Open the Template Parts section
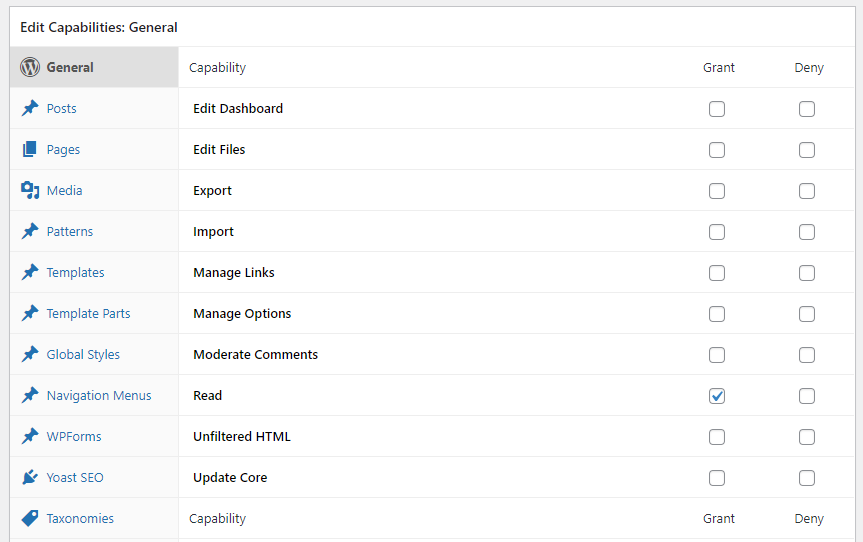 88,313
